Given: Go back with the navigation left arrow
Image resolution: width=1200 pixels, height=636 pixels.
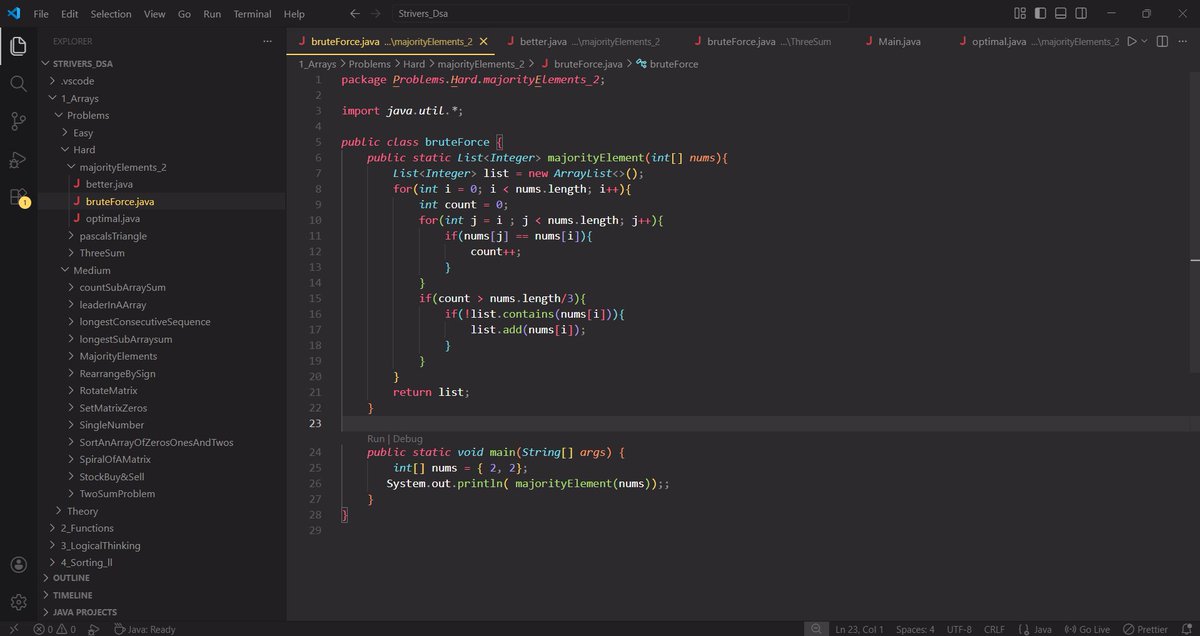Looking at the screenshot, I should (355, 14).
